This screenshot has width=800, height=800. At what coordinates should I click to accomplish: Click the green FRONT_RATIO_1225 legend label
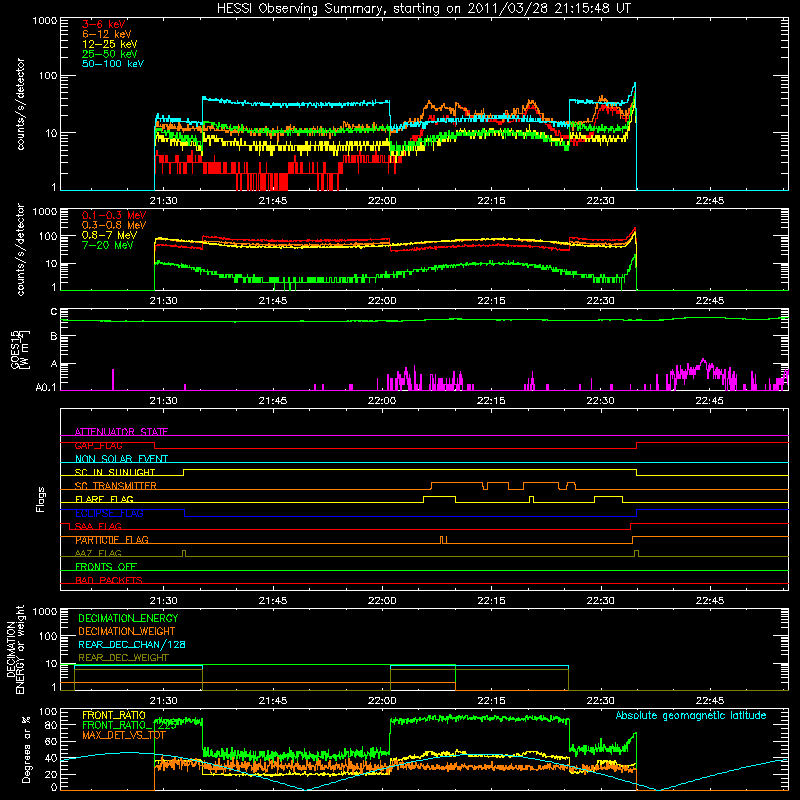[129, 726]
